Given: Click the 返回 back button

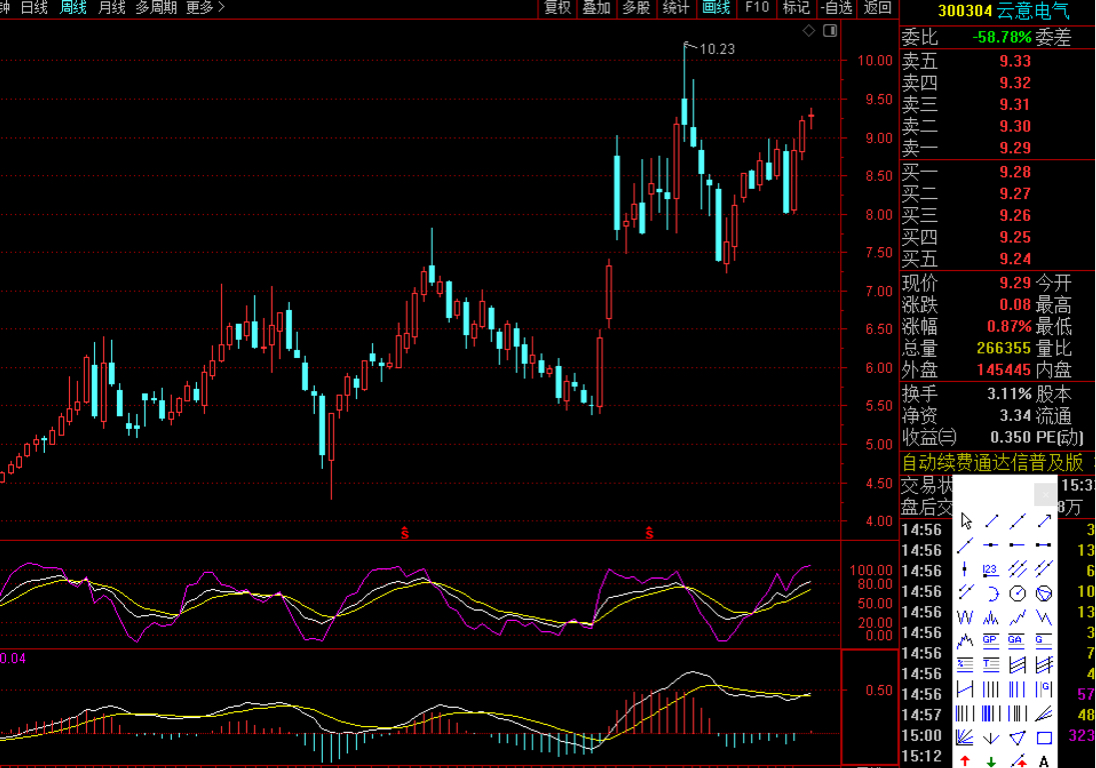Looking at the screenshot, I should click(877, 8).
